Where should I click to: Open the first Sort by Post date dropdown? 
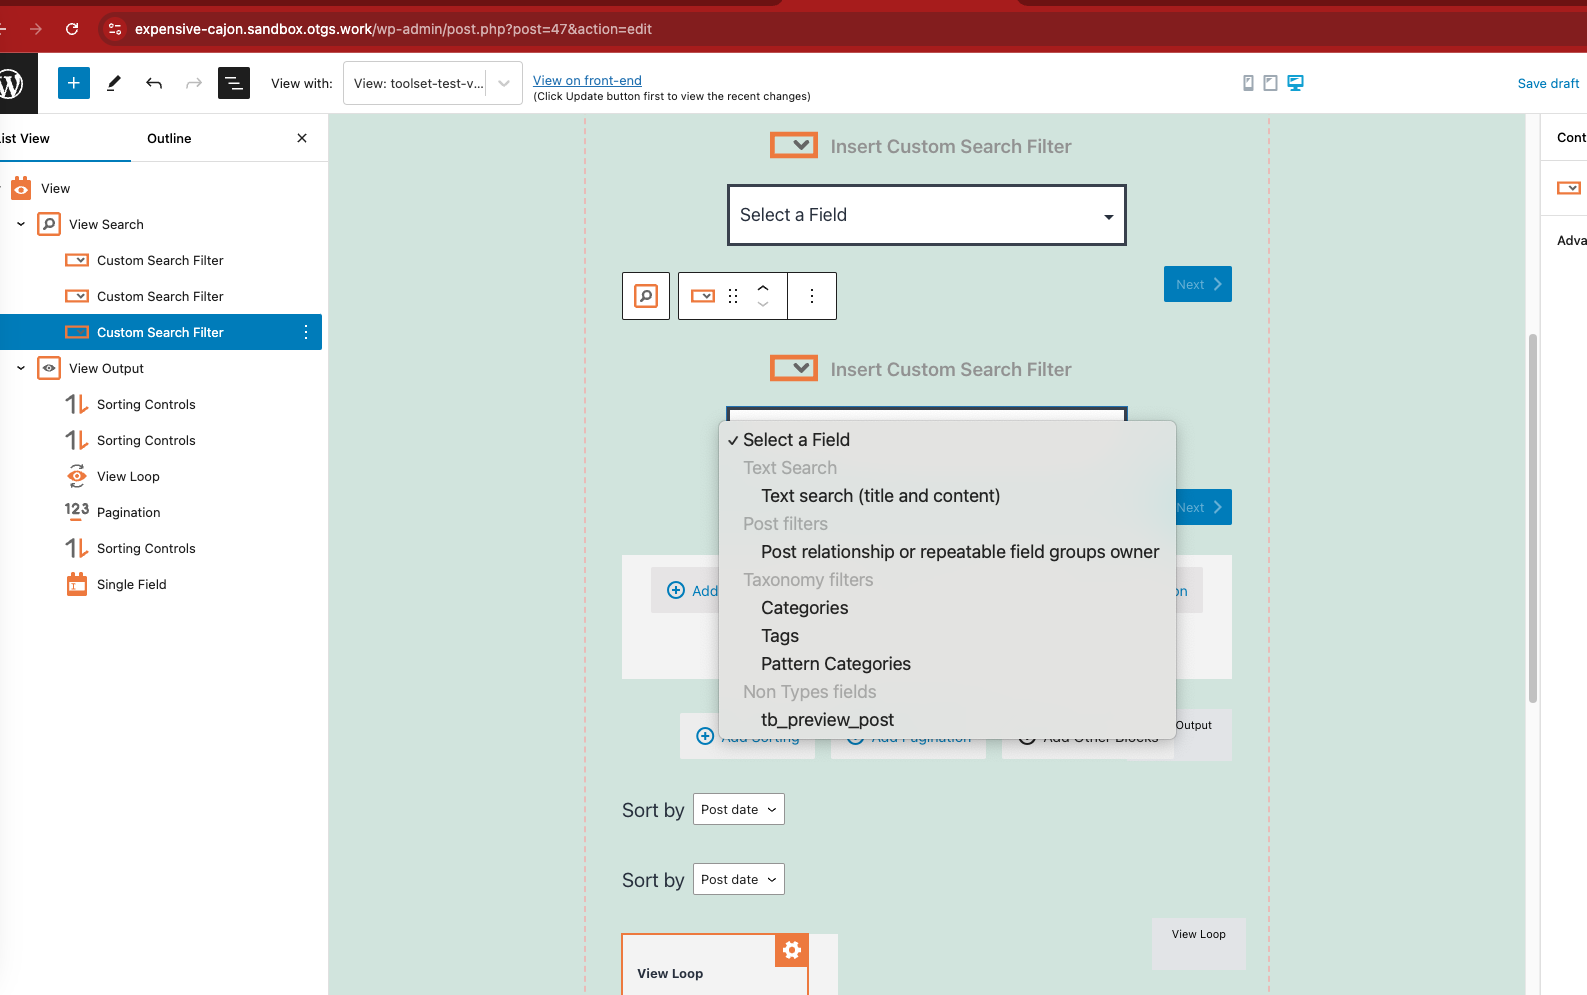click(738, 809)
